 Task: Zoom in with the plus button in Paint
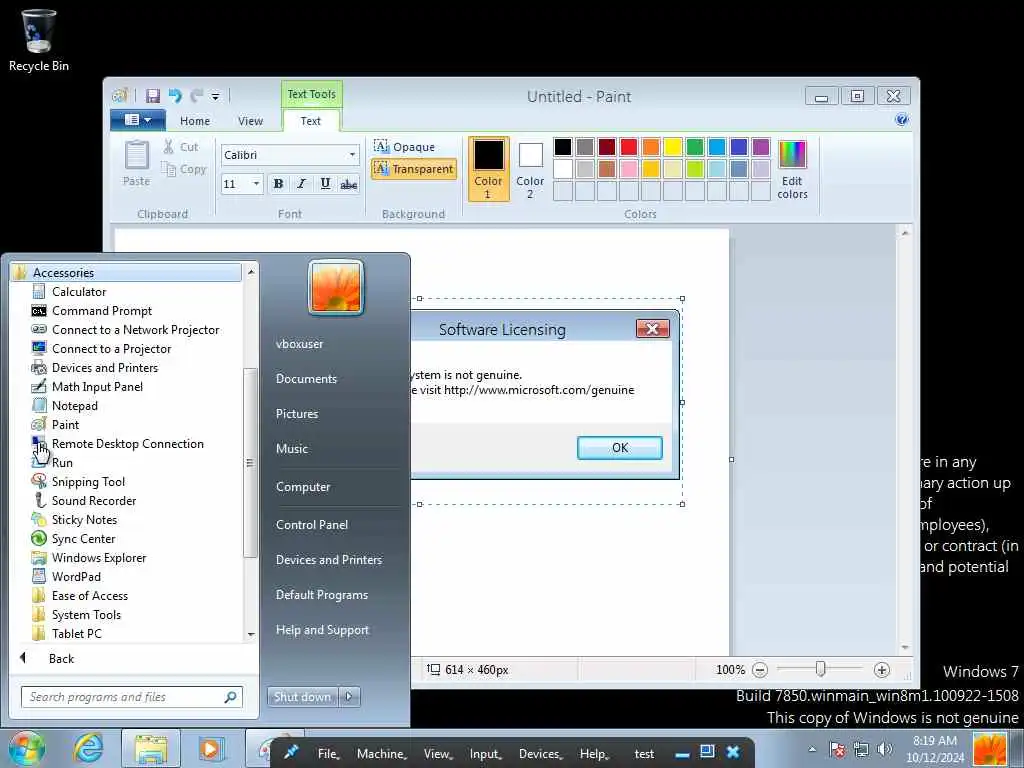coord(882,669)
